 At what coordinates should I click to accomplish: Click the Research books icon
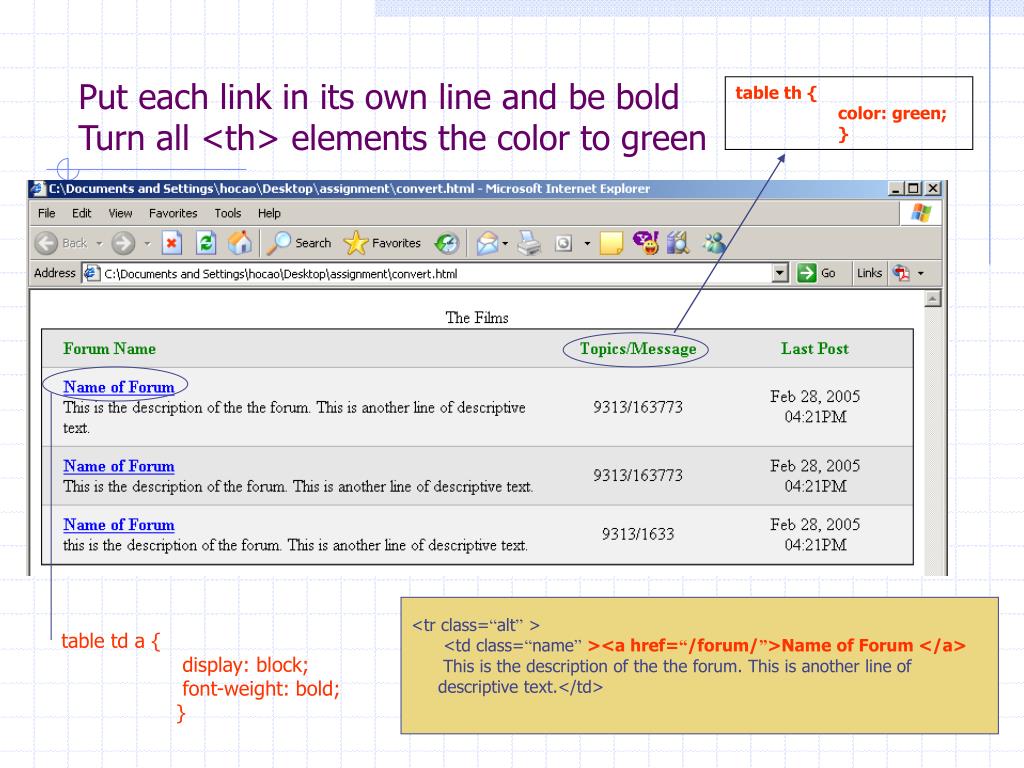tap(679, 243)
